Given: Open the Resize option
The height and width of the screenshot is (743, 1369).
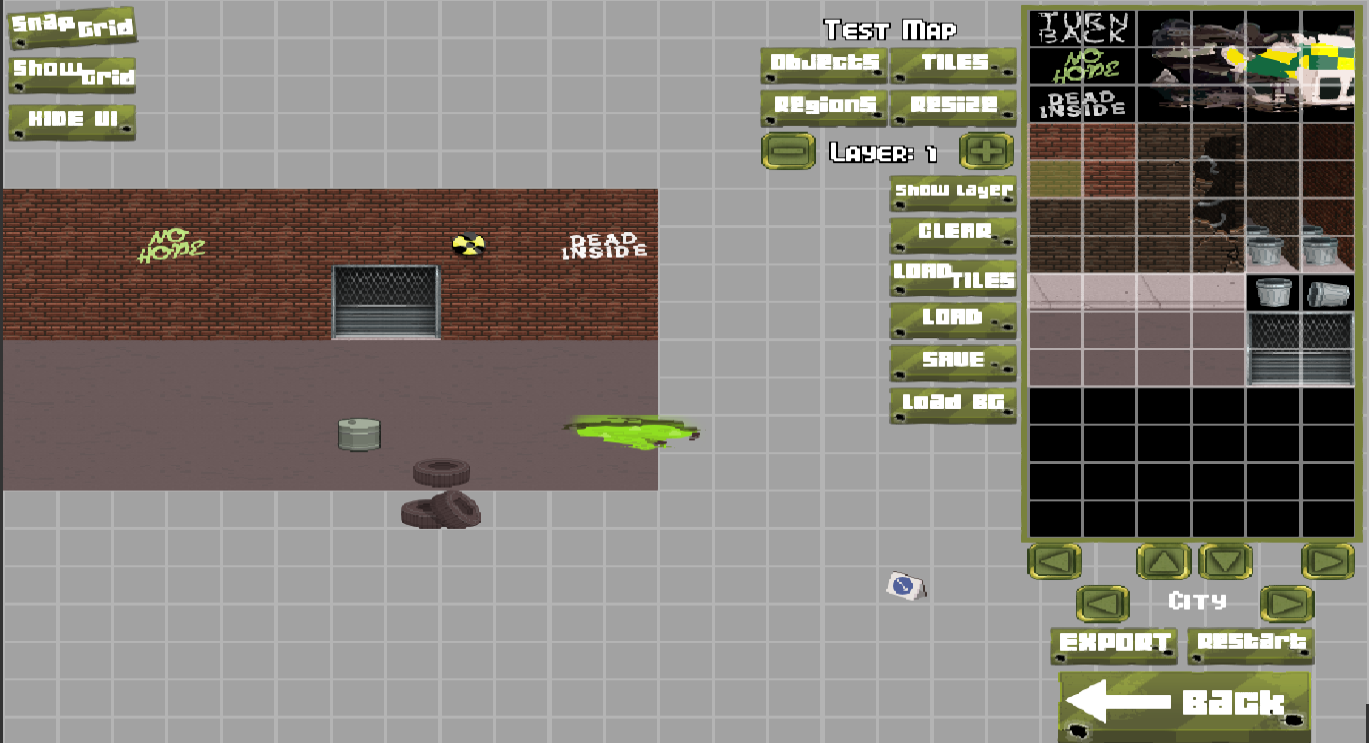Looking at the screenshot, I should pyautogui.click(x=954, y=106).
